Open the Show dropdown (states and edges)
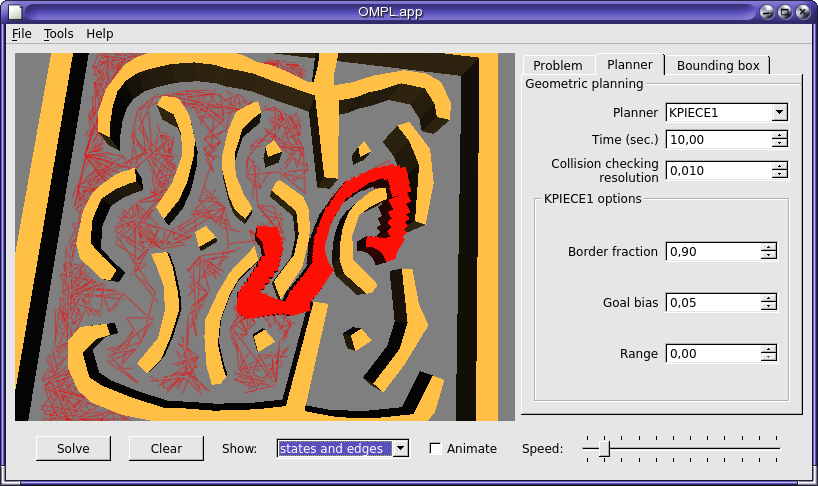Image resolution: width=818 pixels, height=486 pixels. [x=343, y=448]
